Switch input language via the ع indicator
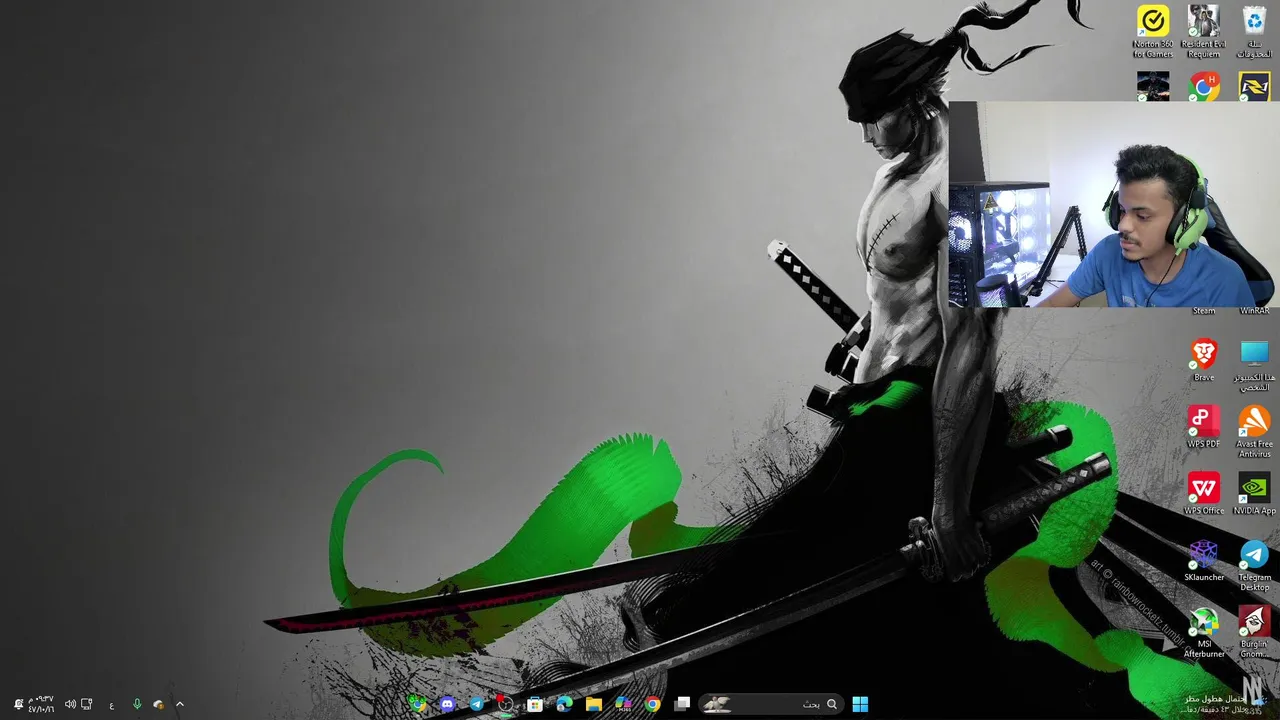 coord(111,704)
